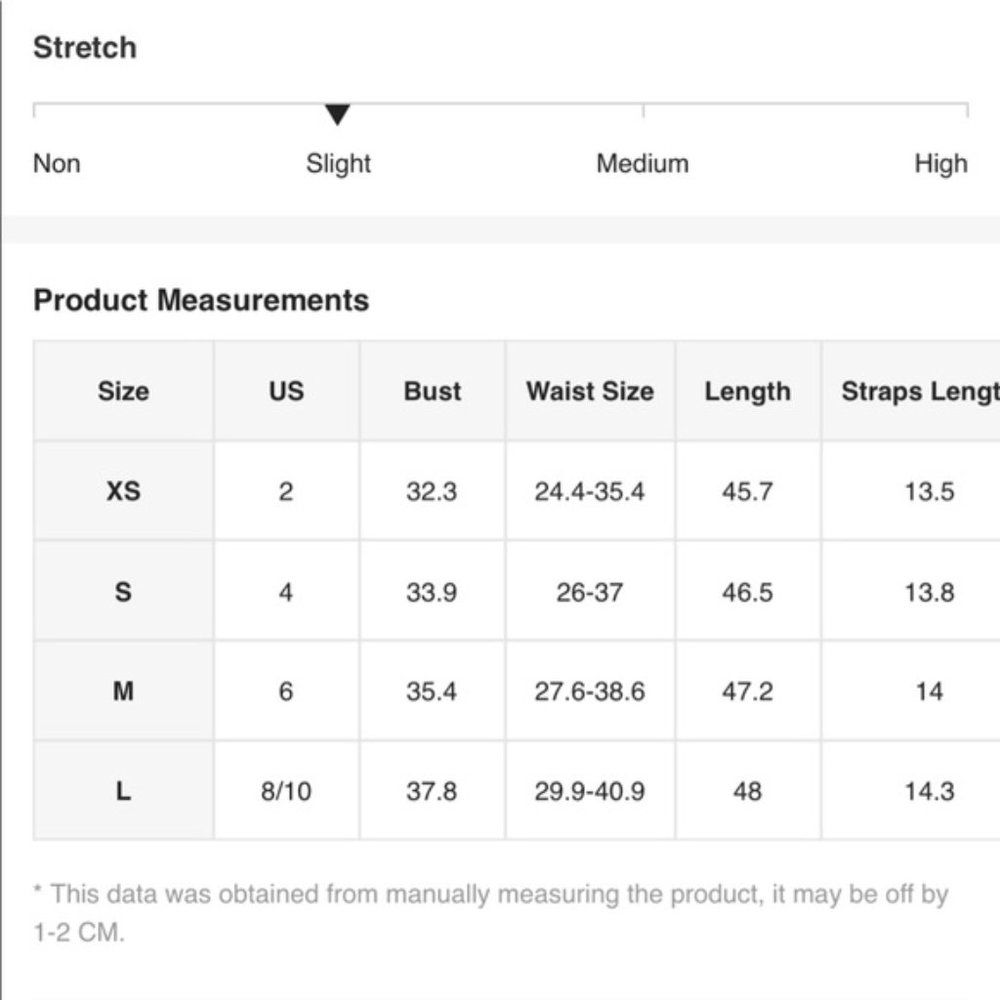Click the Stretch slider triangle marker
Screen dimensions: 1000x1000
(338, 115)
